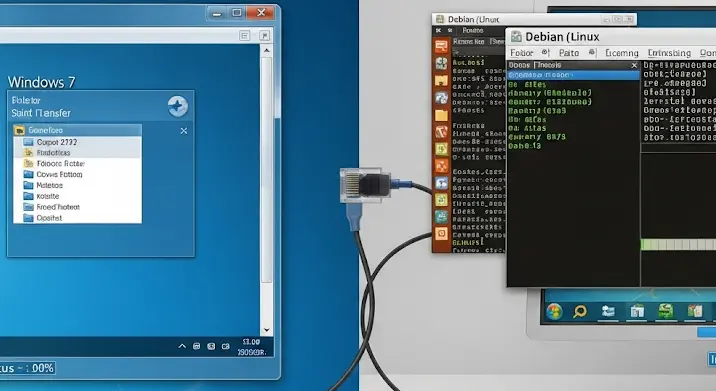Select the "Corpot 2792" row
The width and height of the screenshot is (716, 391).
[x=78, y=142]
